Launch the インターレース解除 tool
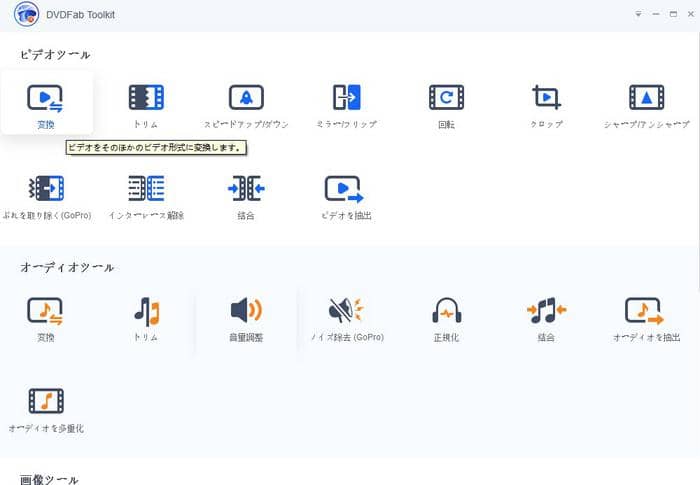This screenshot has height=485, width=700. (146, 197)
